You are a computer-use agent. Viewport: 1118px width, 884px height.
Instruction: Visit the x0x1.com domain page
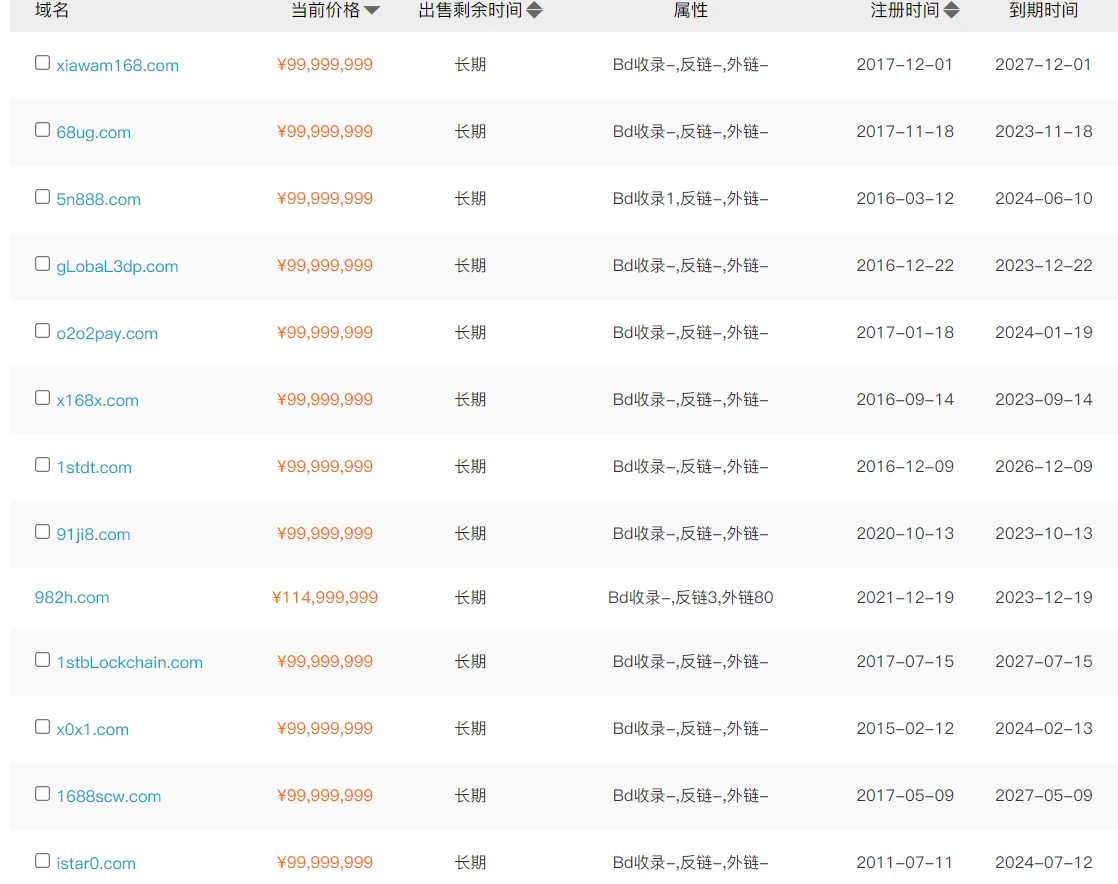(x=92, y=730)
